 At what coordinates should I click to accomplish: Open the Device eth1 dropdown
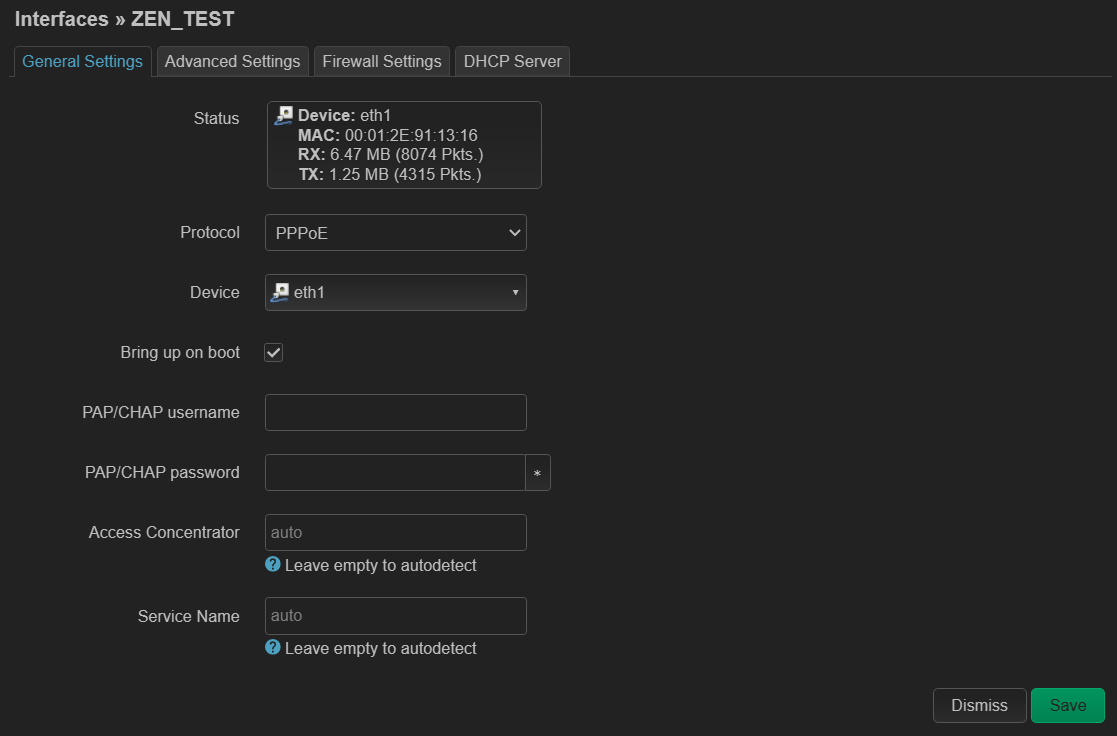[395, 292]
